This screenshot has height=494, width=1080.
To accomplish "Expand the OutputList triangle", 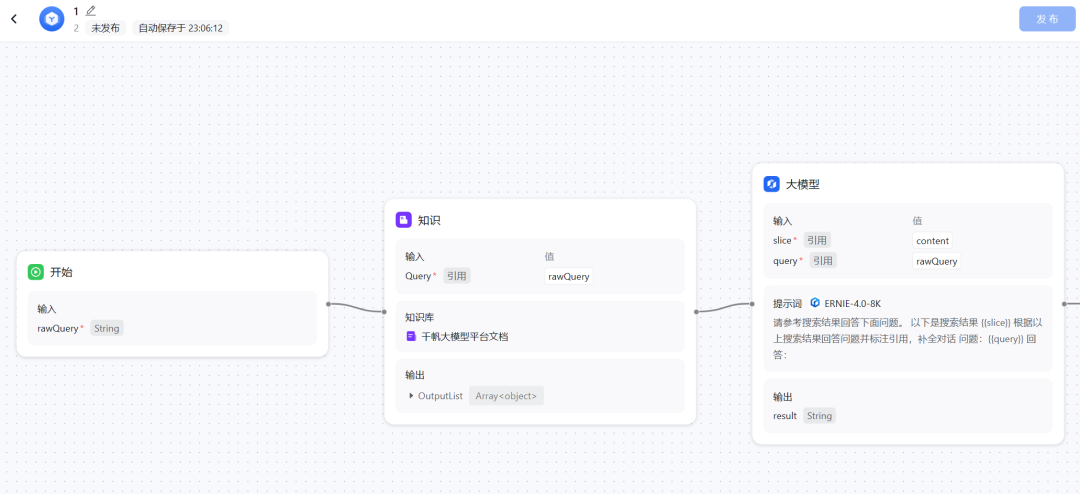I will (x=411, y=395).
